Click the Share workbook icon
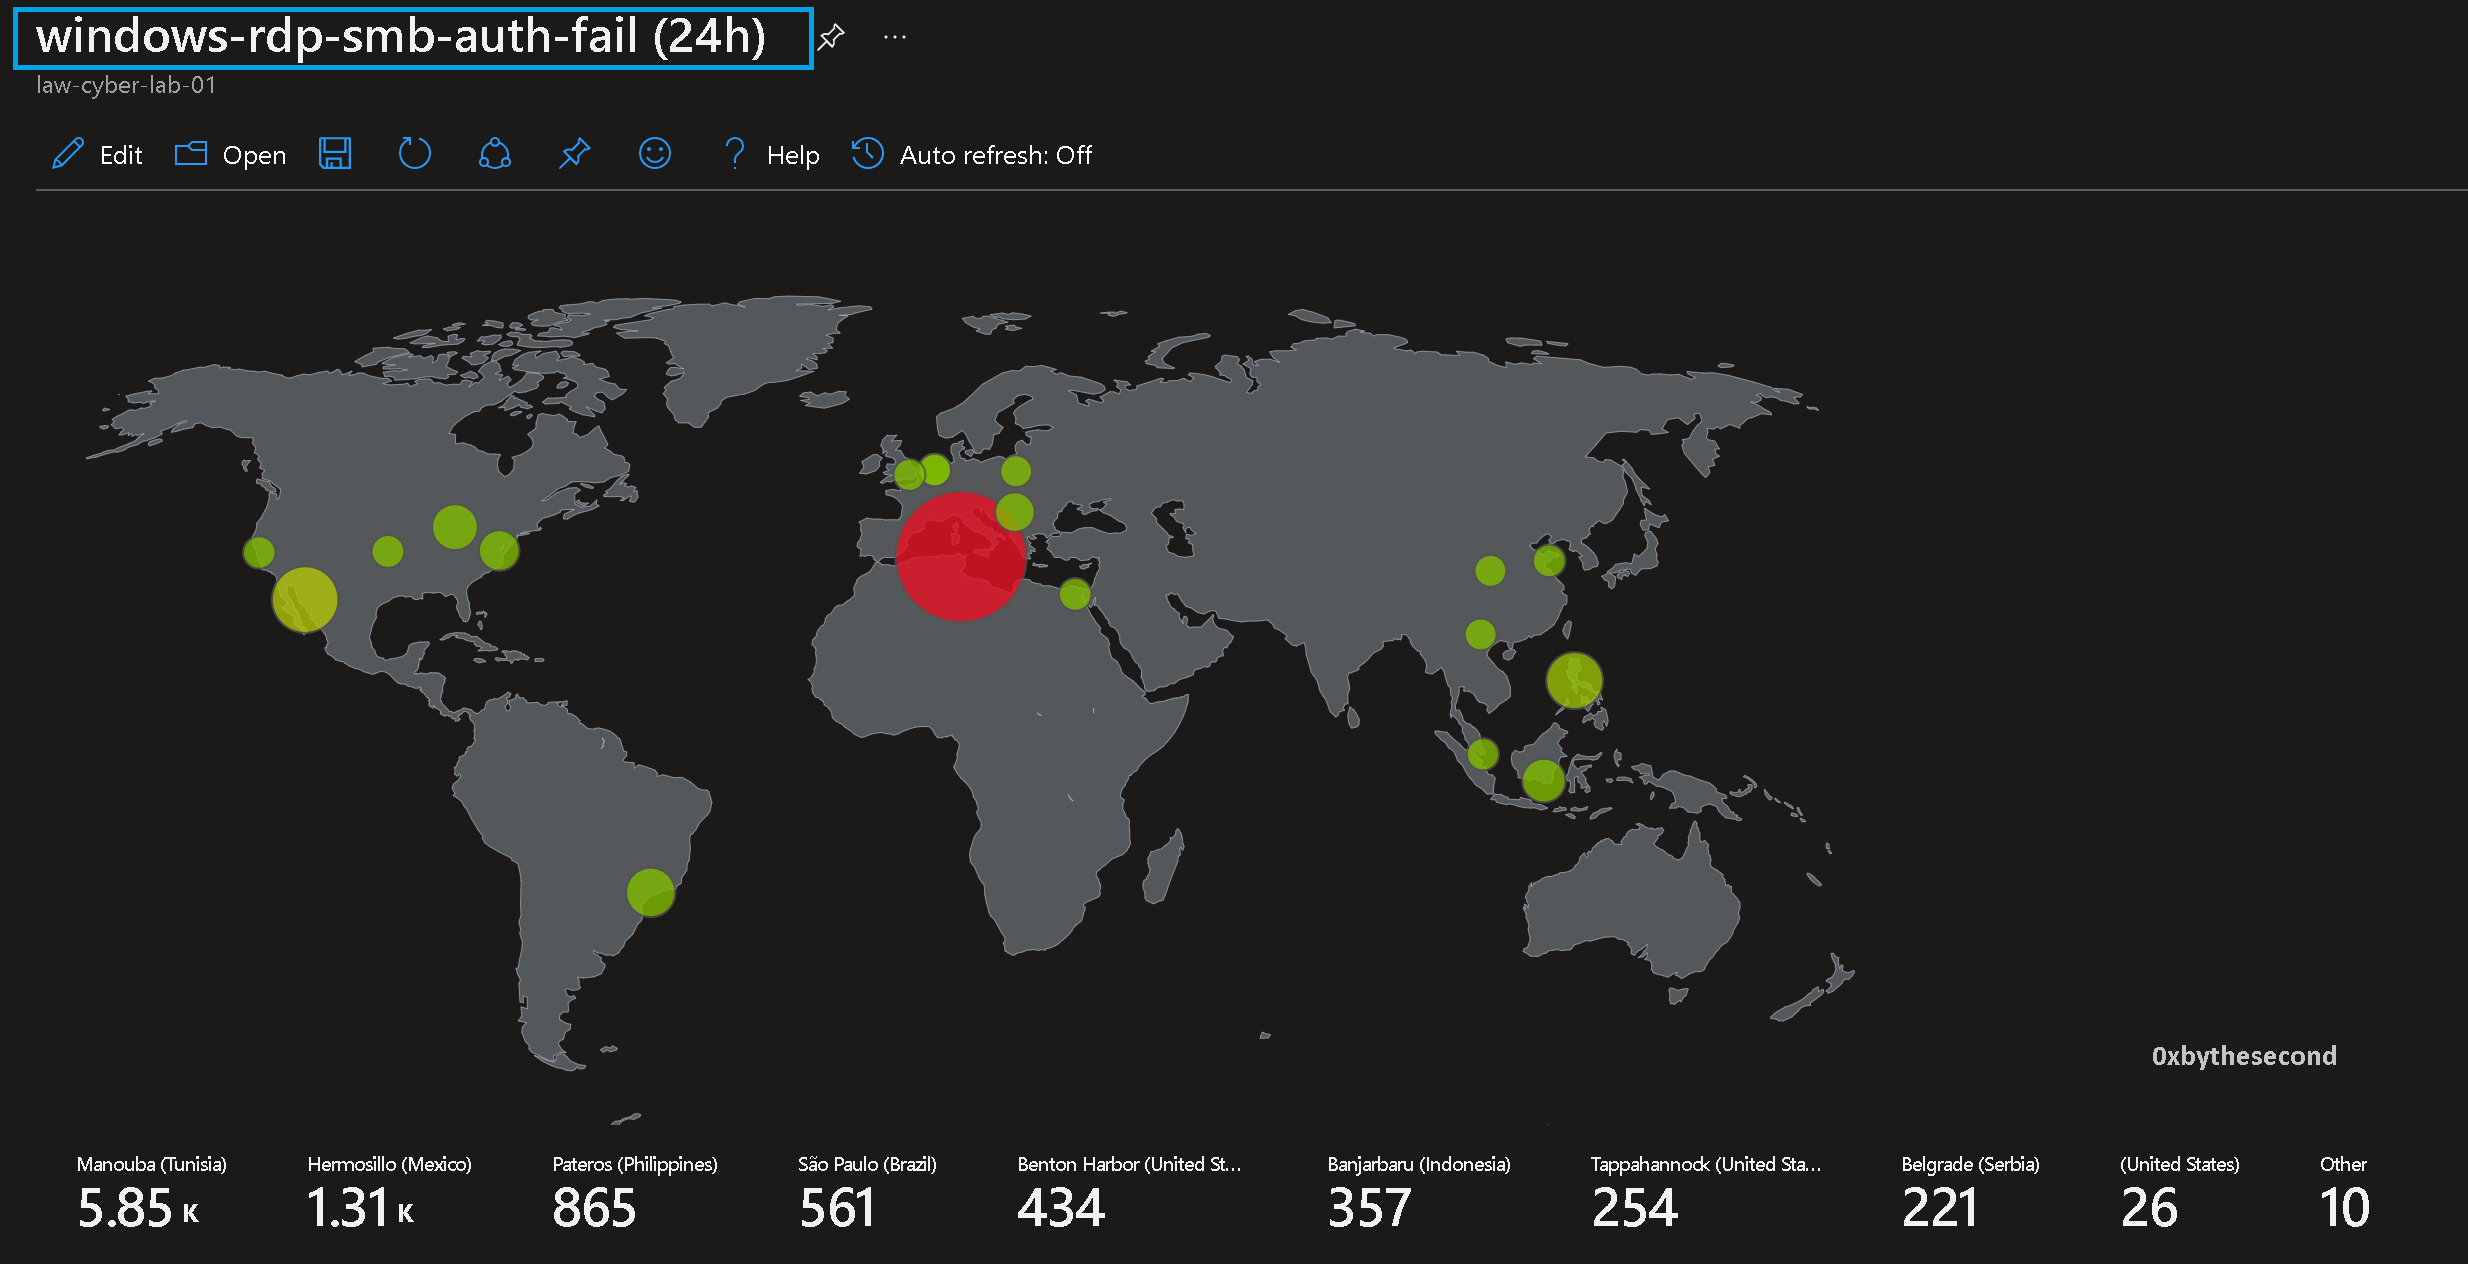Image resolution: width=2468 pixels, height=1264 pixels. coord(494,154)
